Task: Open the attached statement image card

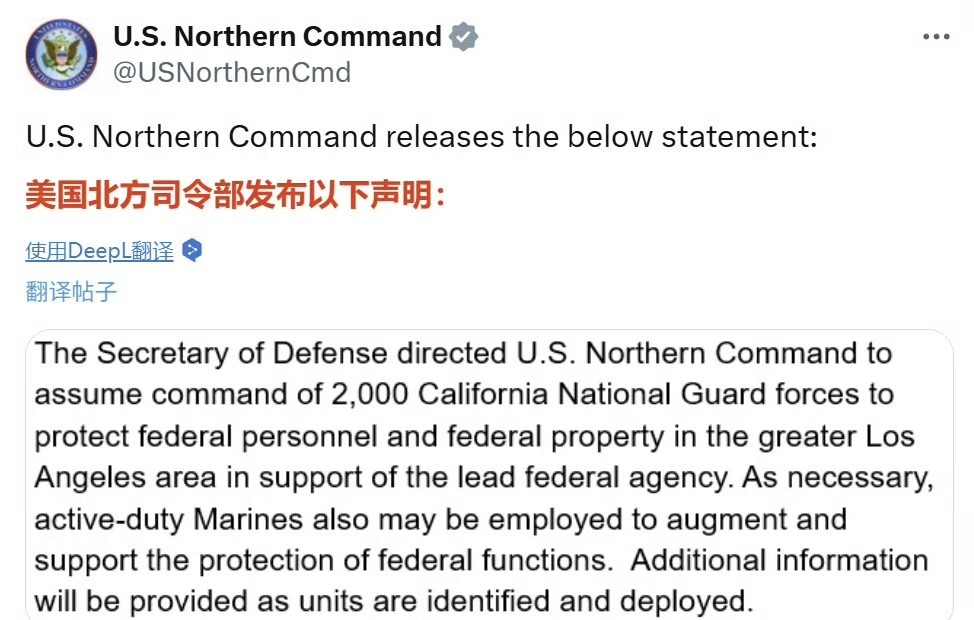Action: (489, 475)
